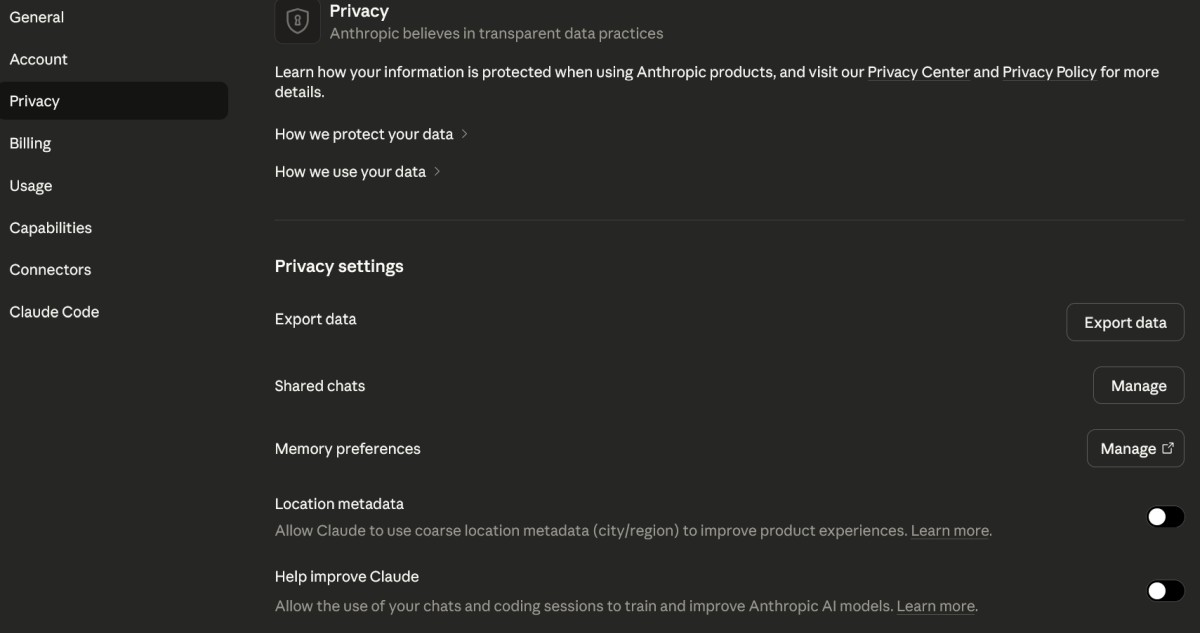Manage memory preferences

pyautogui.click(x=1128, y=449)
